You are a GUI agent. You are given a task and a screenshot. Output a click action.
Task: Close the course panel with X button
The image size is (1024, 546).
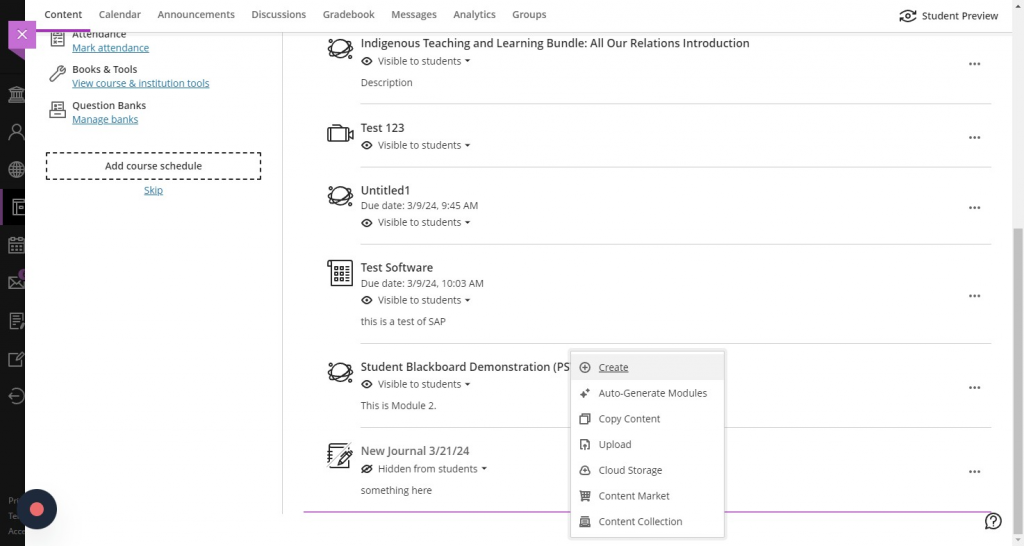[x=22, y=34]
